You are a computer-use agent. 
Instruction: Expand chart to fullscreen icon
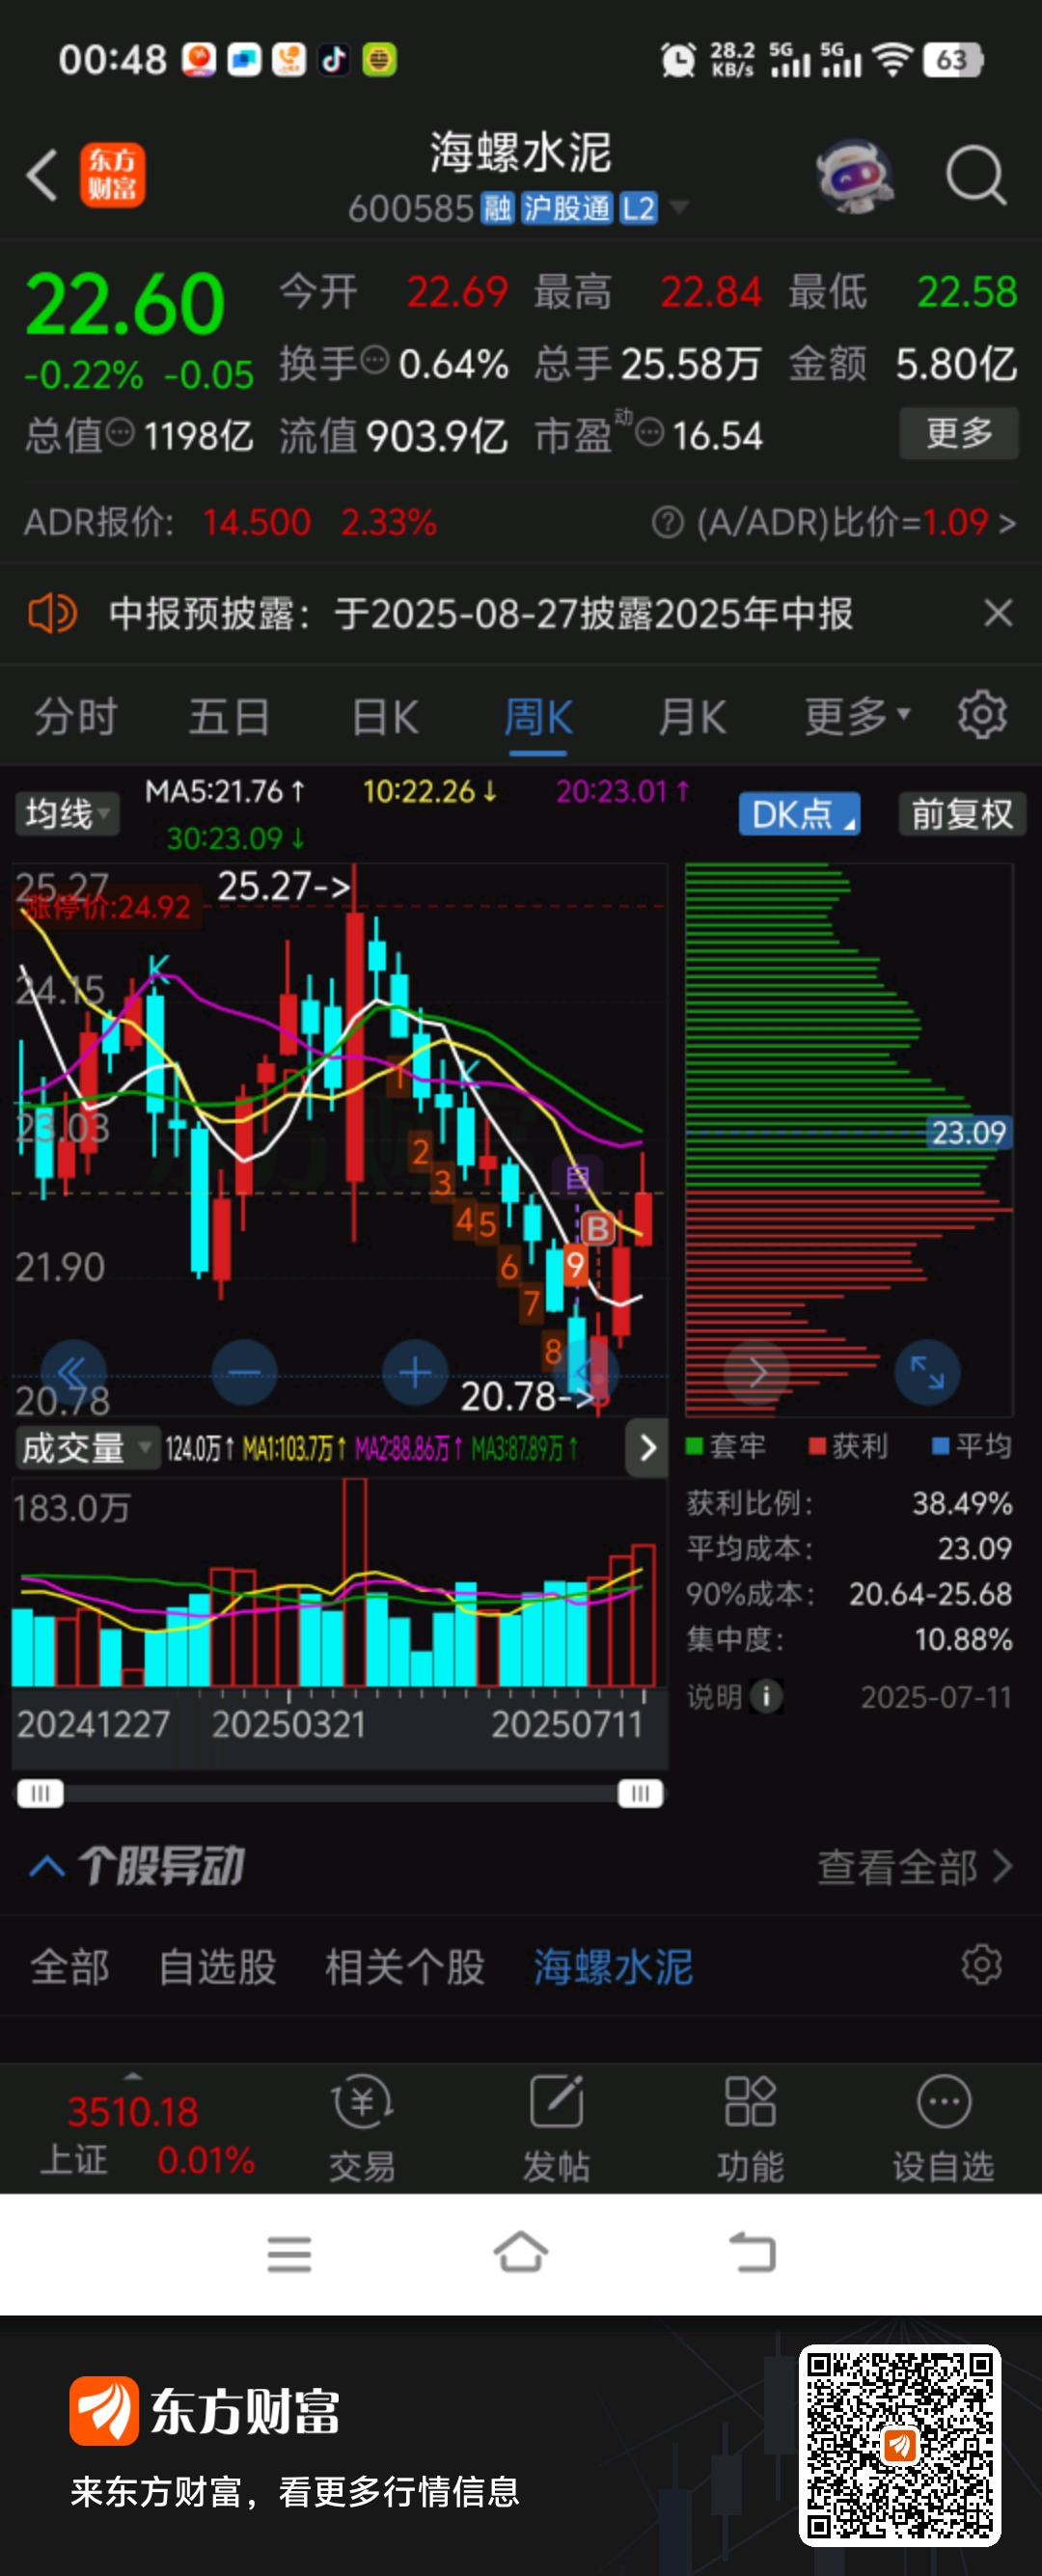[x=927, y=1372]
